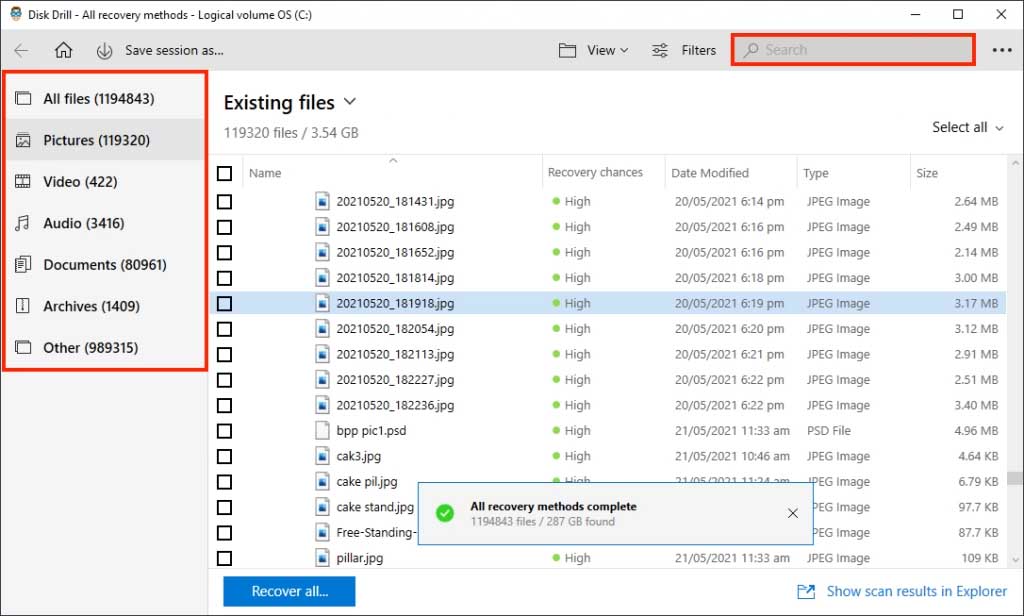Check the box for 20210520_182113.jpg
The image size is (1024, 616).
click(x=224, y=354)
